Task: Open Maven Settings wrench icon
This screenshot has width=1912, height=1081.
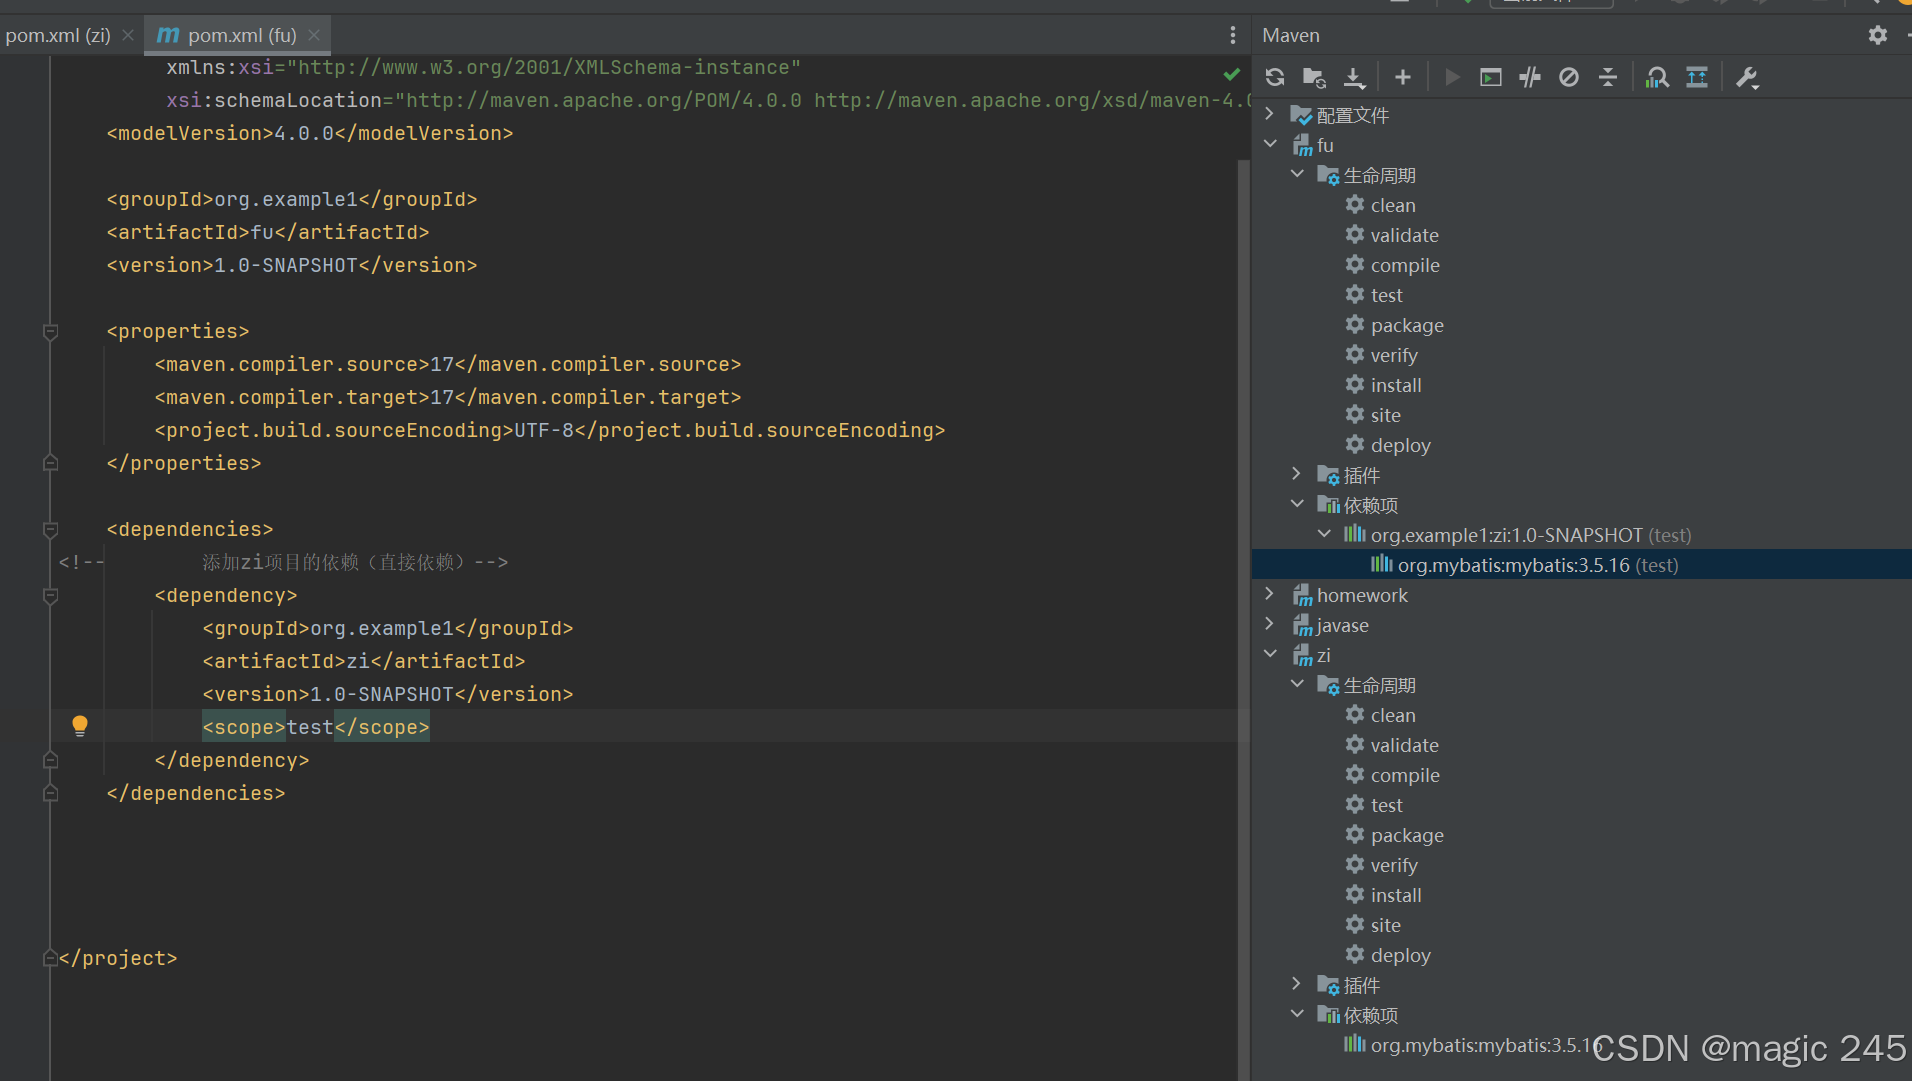Action: 1747,77
